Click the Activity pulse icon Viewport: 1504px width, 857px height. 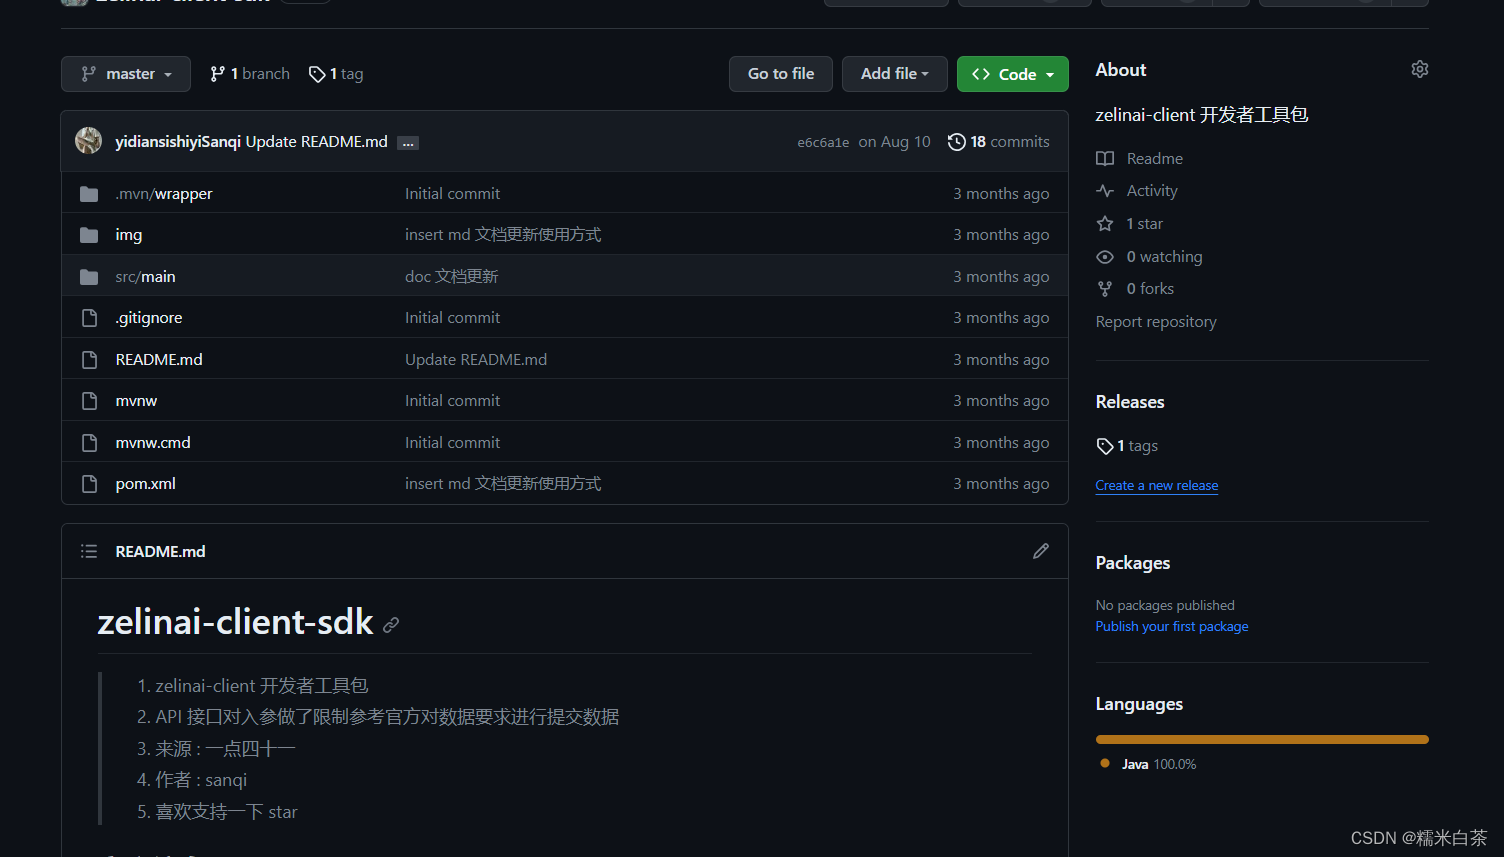click(1105, 191)
